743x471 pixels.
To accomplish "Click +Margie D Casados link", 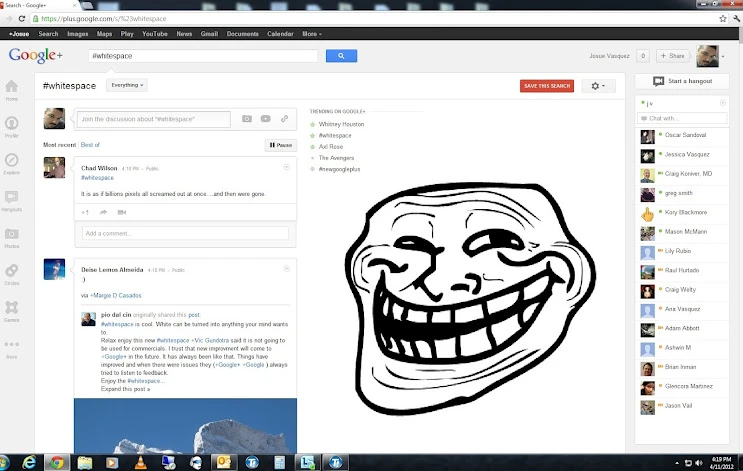I will click(x=116, y=295).
